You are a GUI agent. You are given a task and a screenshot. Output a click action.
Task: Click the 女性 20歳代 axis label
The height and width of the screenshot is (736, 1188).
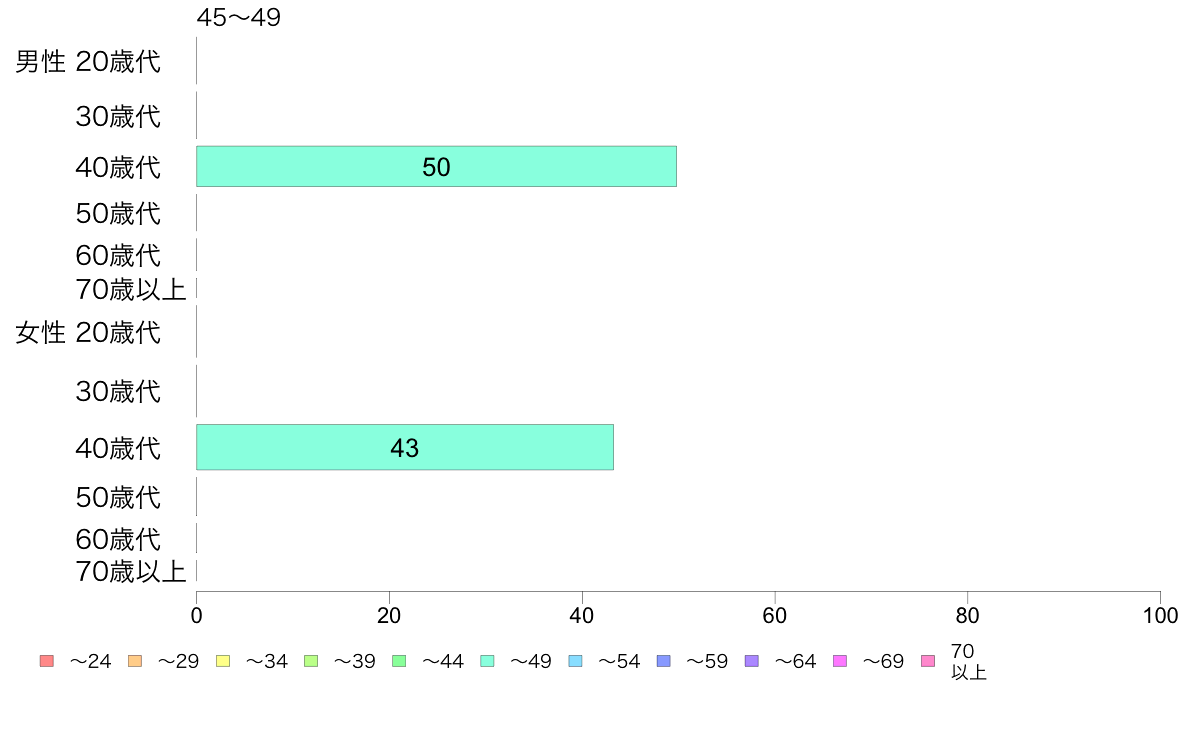point(88,332)
